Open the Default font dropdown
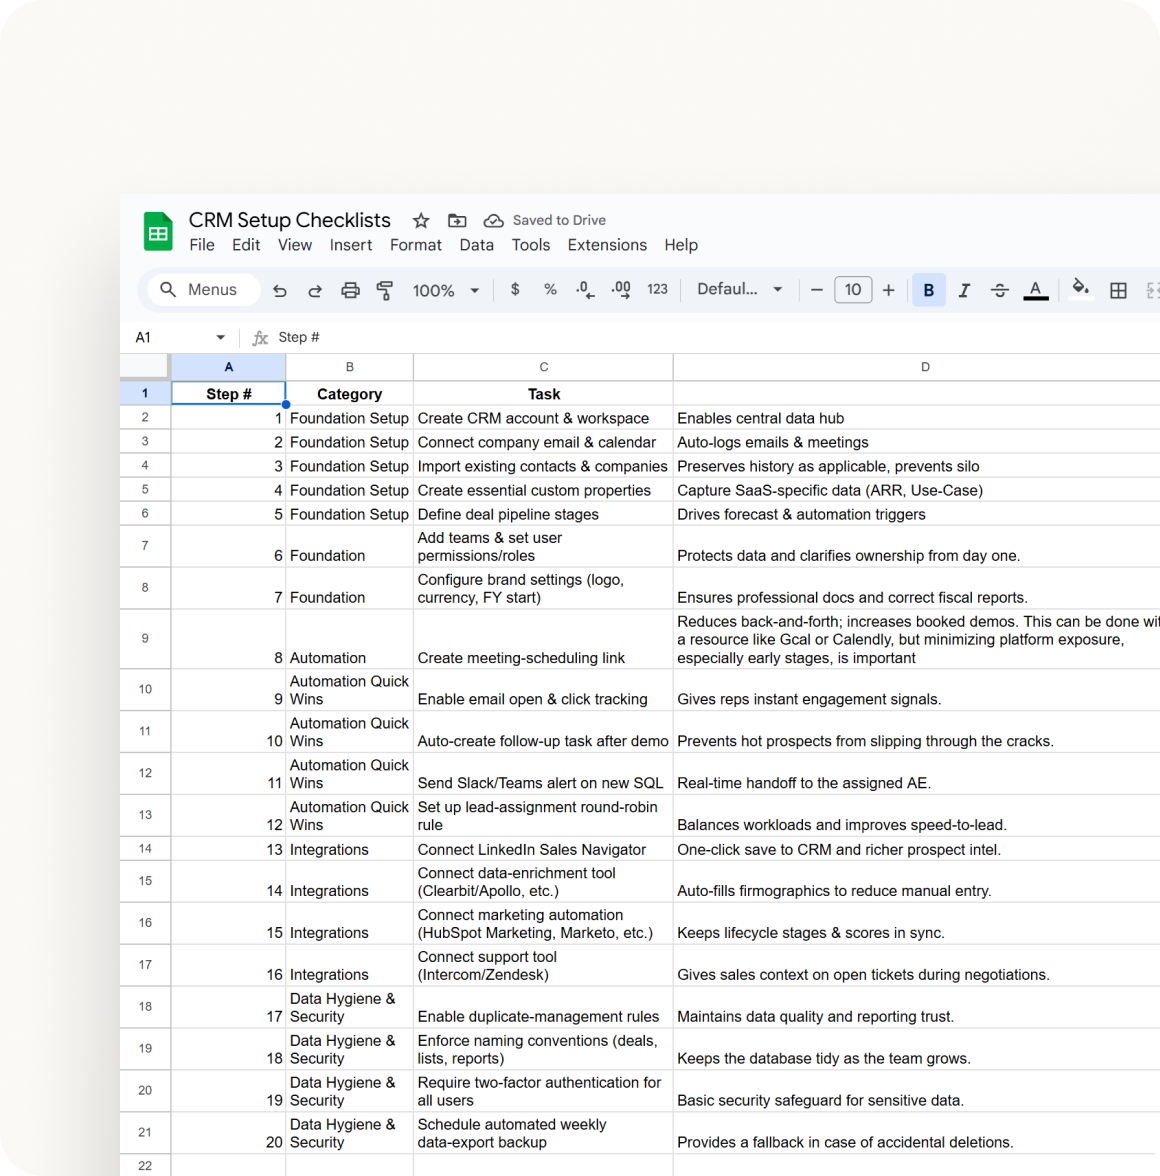This screenshot has height=1176, width=1160. [x=739, y=290]
